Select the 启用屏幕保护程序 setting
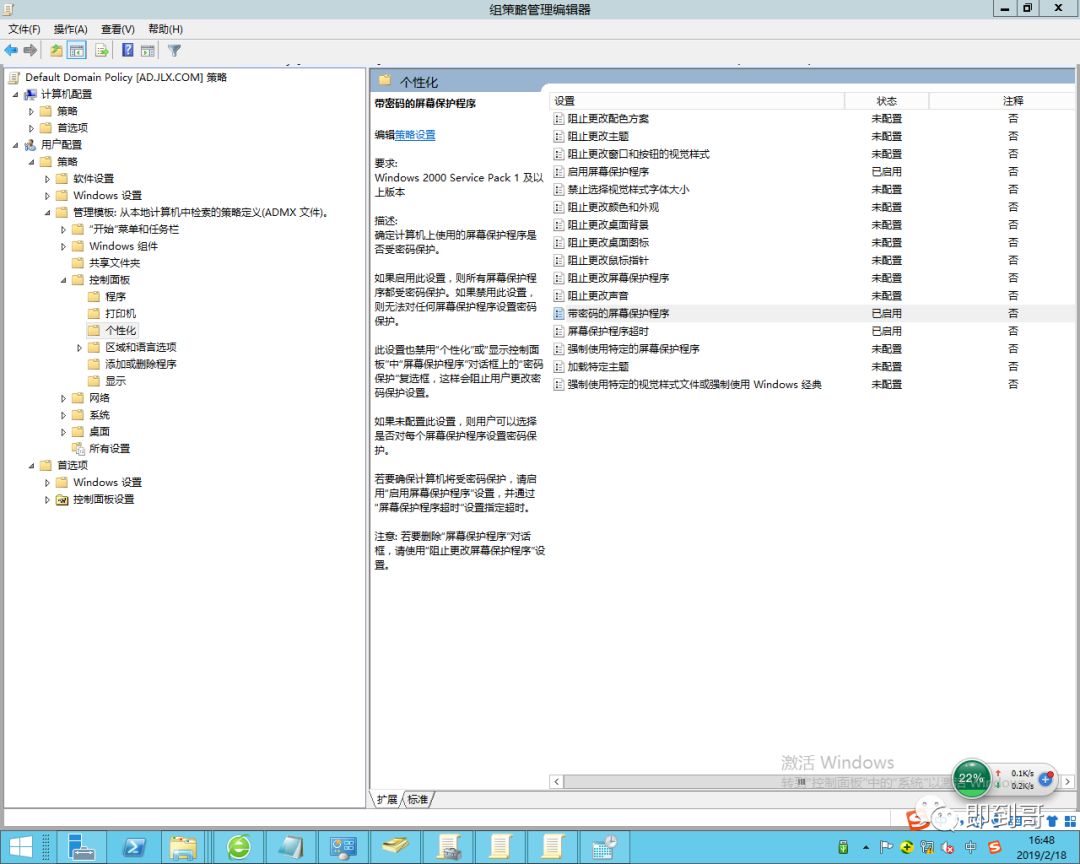 point(608,172)
